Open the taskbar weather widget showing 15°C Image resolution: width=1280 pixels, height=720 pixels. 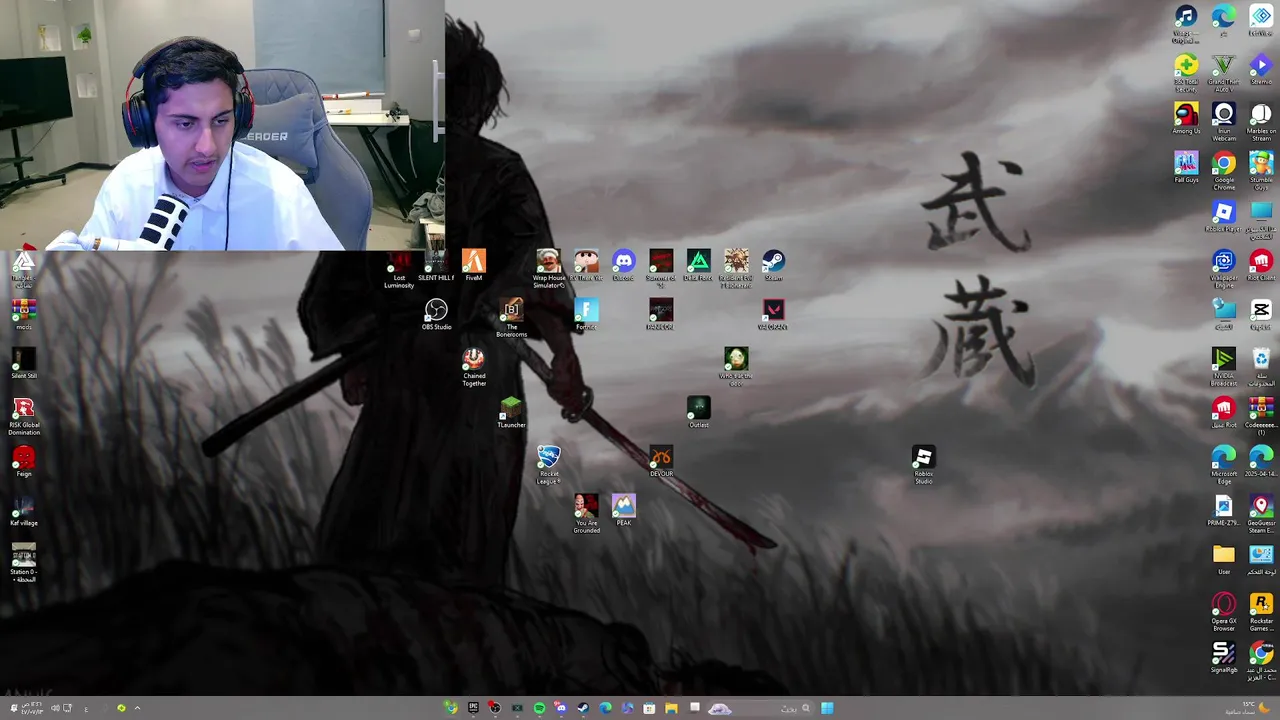(x=1247, y=708)
